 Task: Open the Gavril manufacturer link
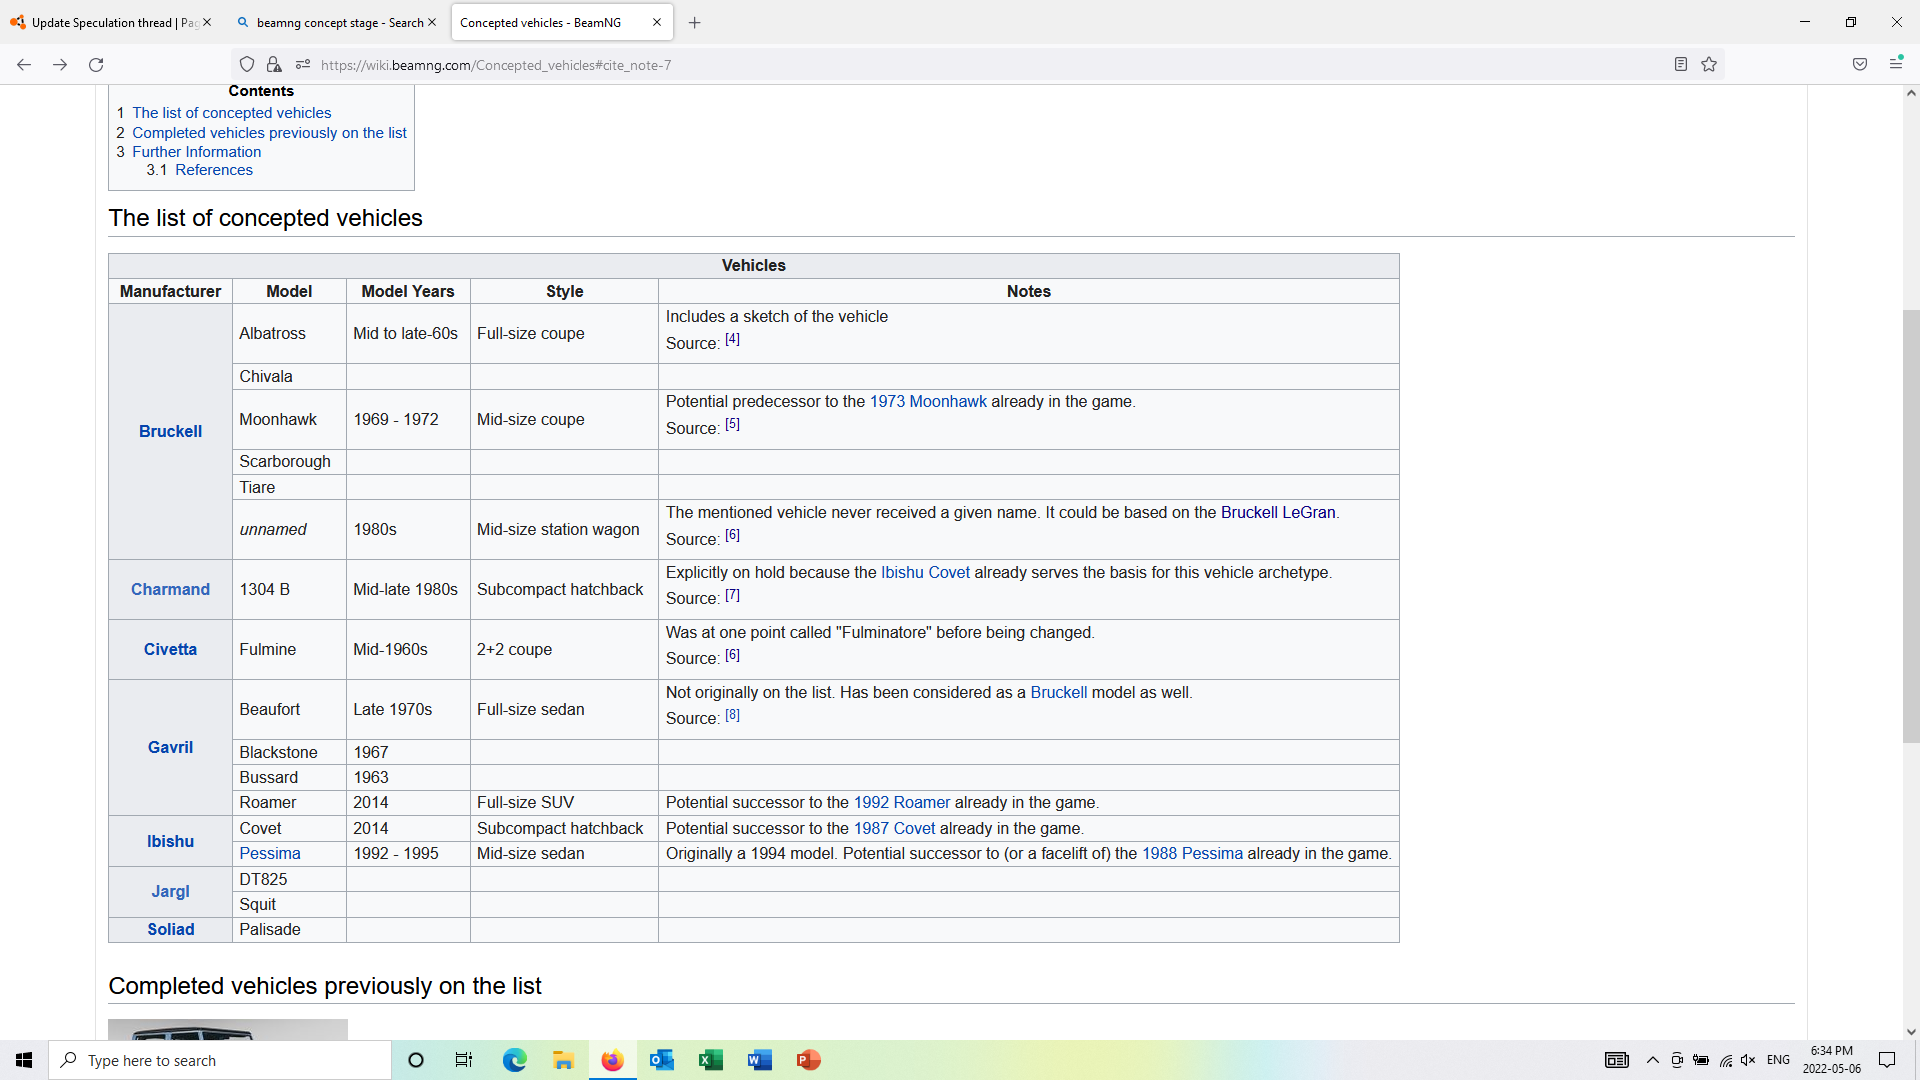pos(170,747)
